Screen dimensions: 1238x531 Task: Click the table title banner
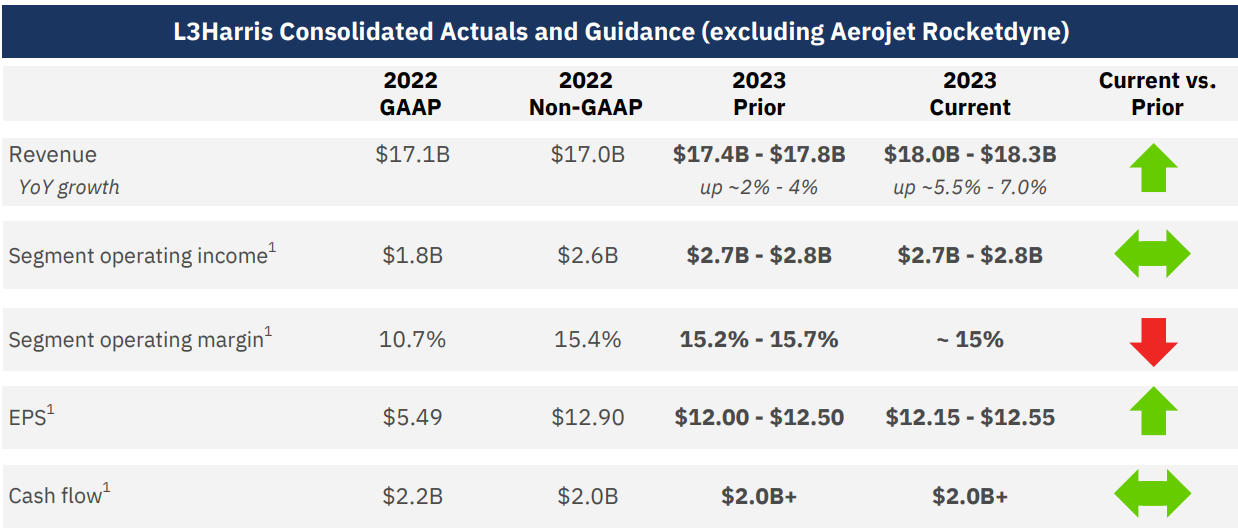point(620,31)
